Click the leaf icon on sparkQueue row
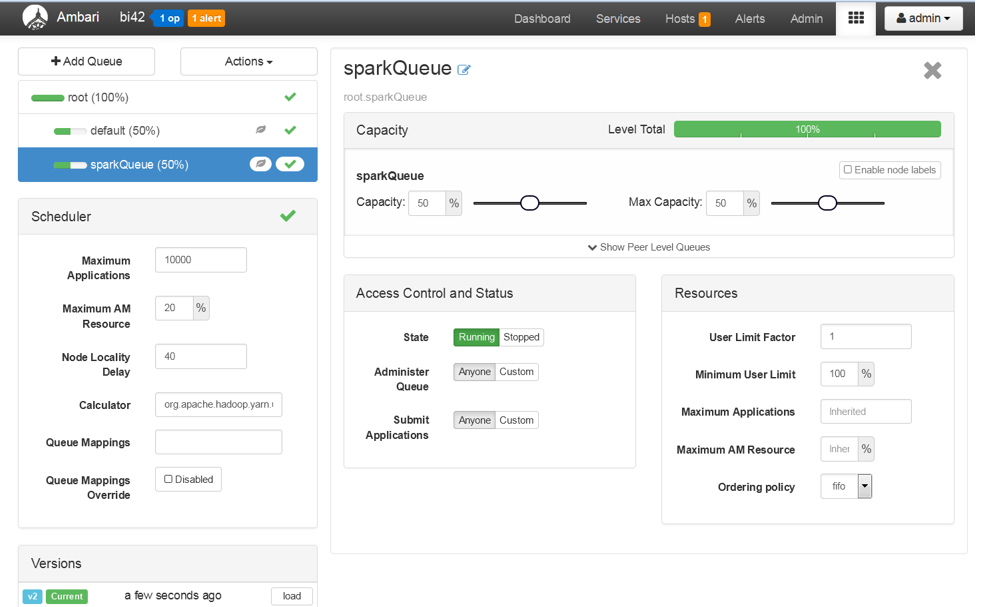 [x=261, y=164]
